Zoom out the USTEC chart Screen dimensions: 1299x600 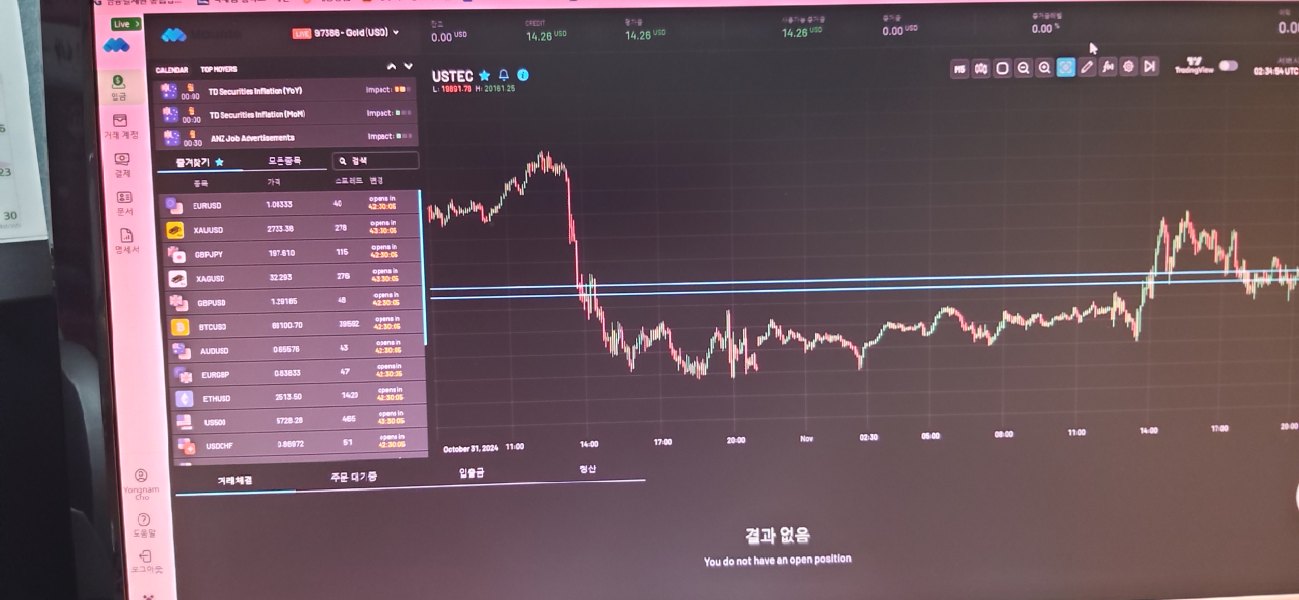click(1023, 68)
